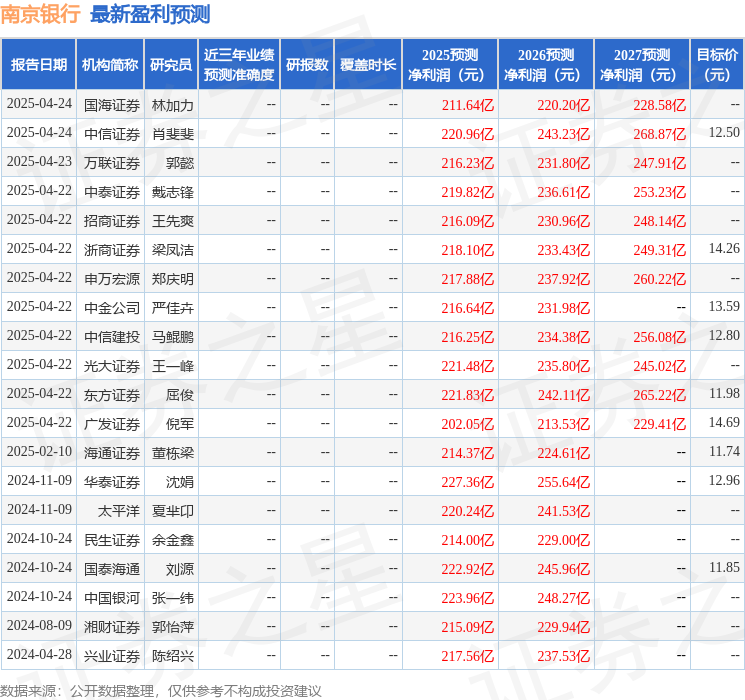
Task: Click the 华泰证券 institution cell
Action: click(x=112, y=482)
